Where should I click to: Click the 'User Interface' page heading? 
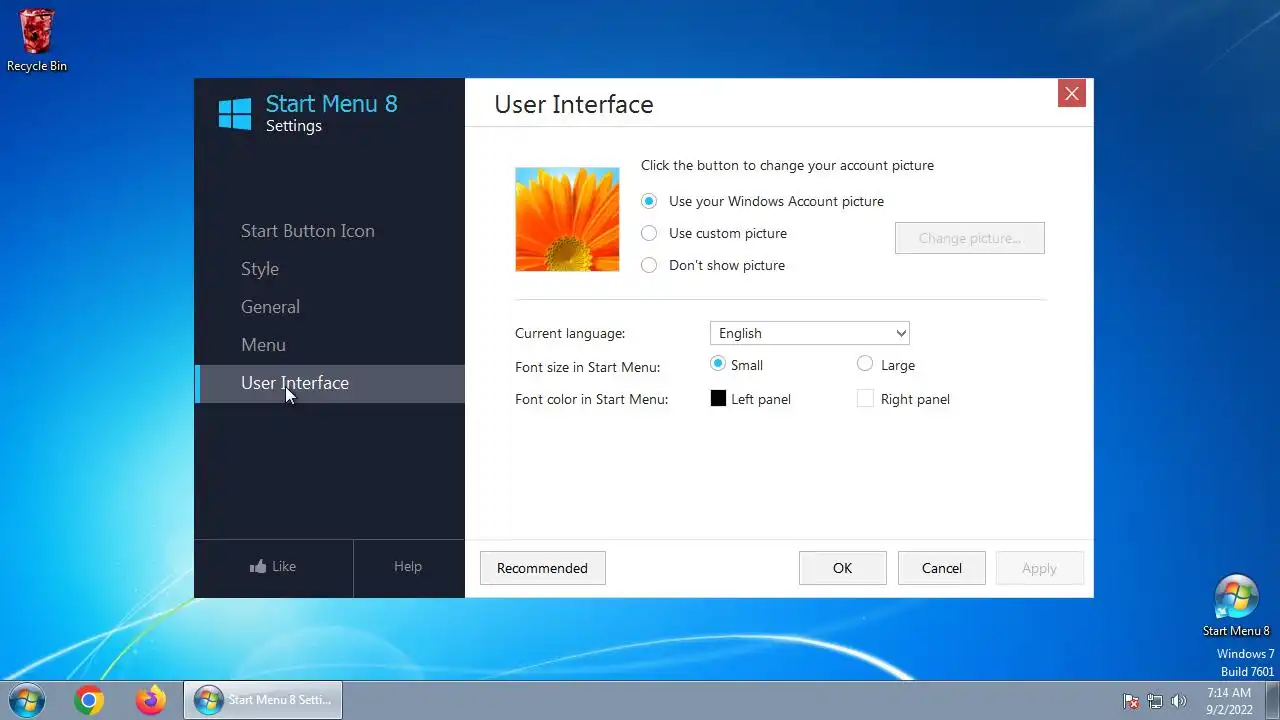click(574, 104)
